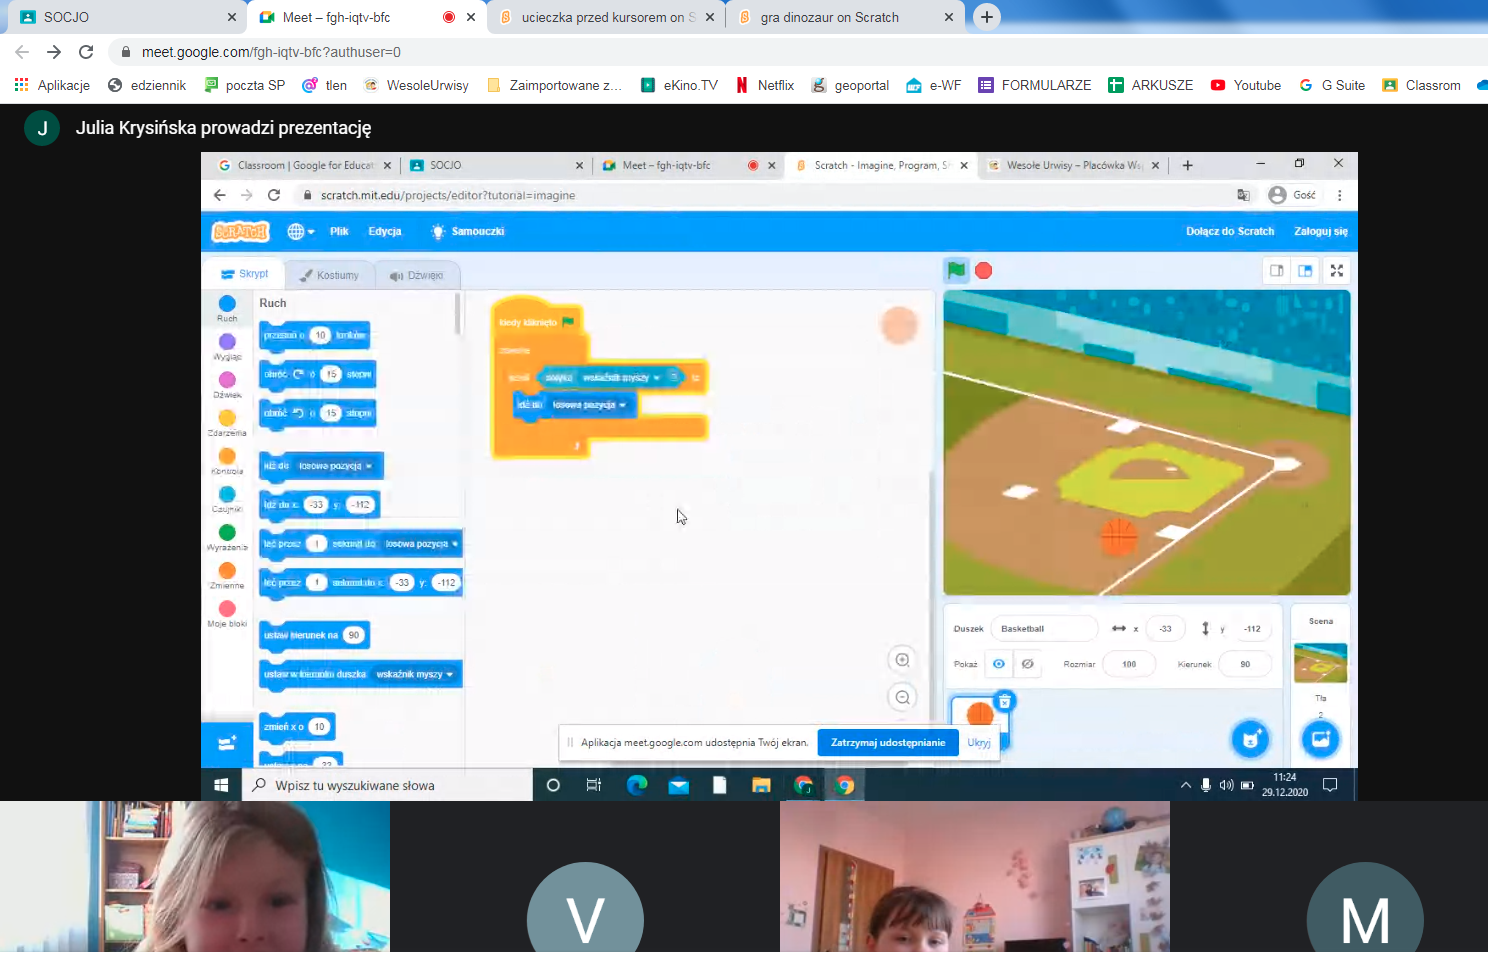1488x960 pixels.
Task: Open the language globe dropdown
Action: click(300, 231)
